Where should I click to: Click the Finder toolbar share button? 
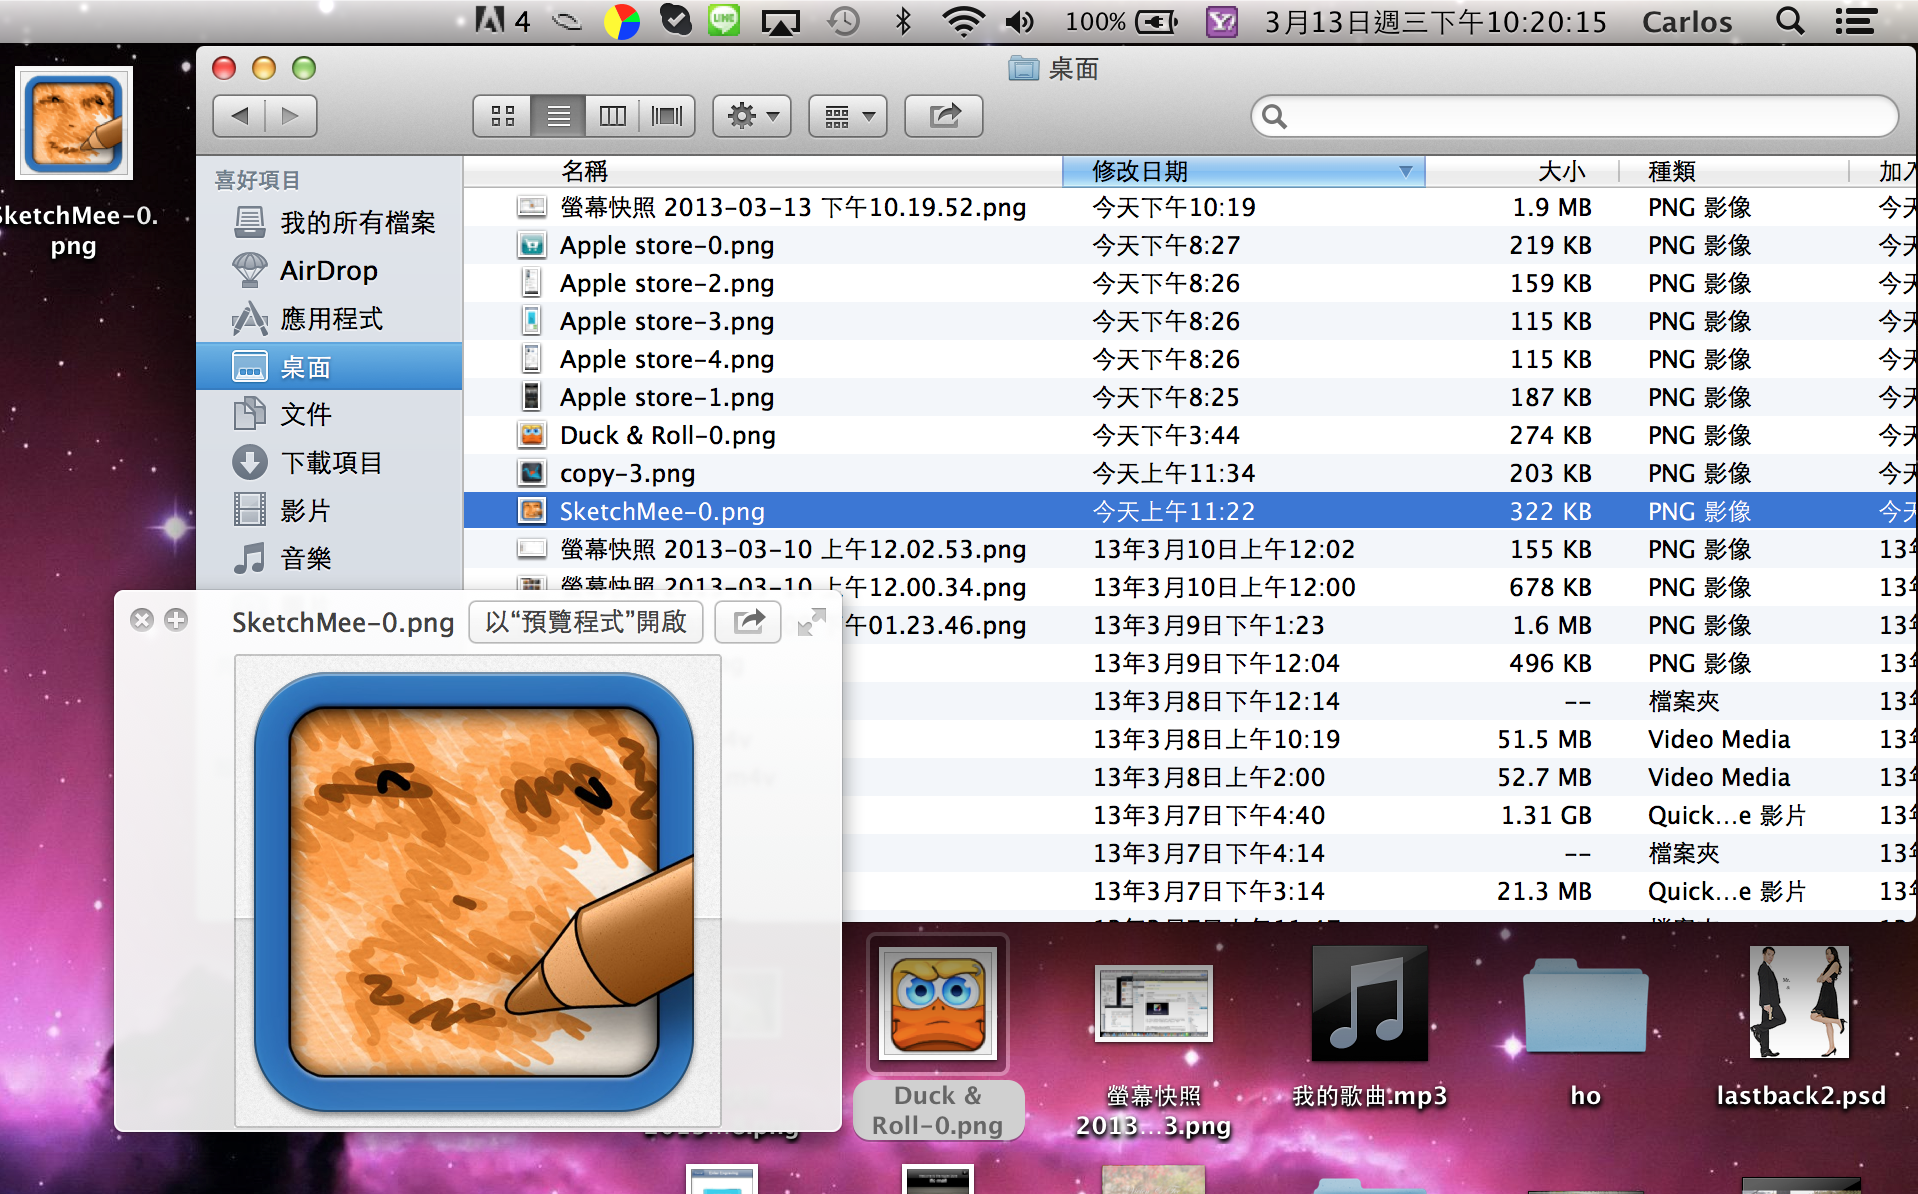(x=943, y=116)
